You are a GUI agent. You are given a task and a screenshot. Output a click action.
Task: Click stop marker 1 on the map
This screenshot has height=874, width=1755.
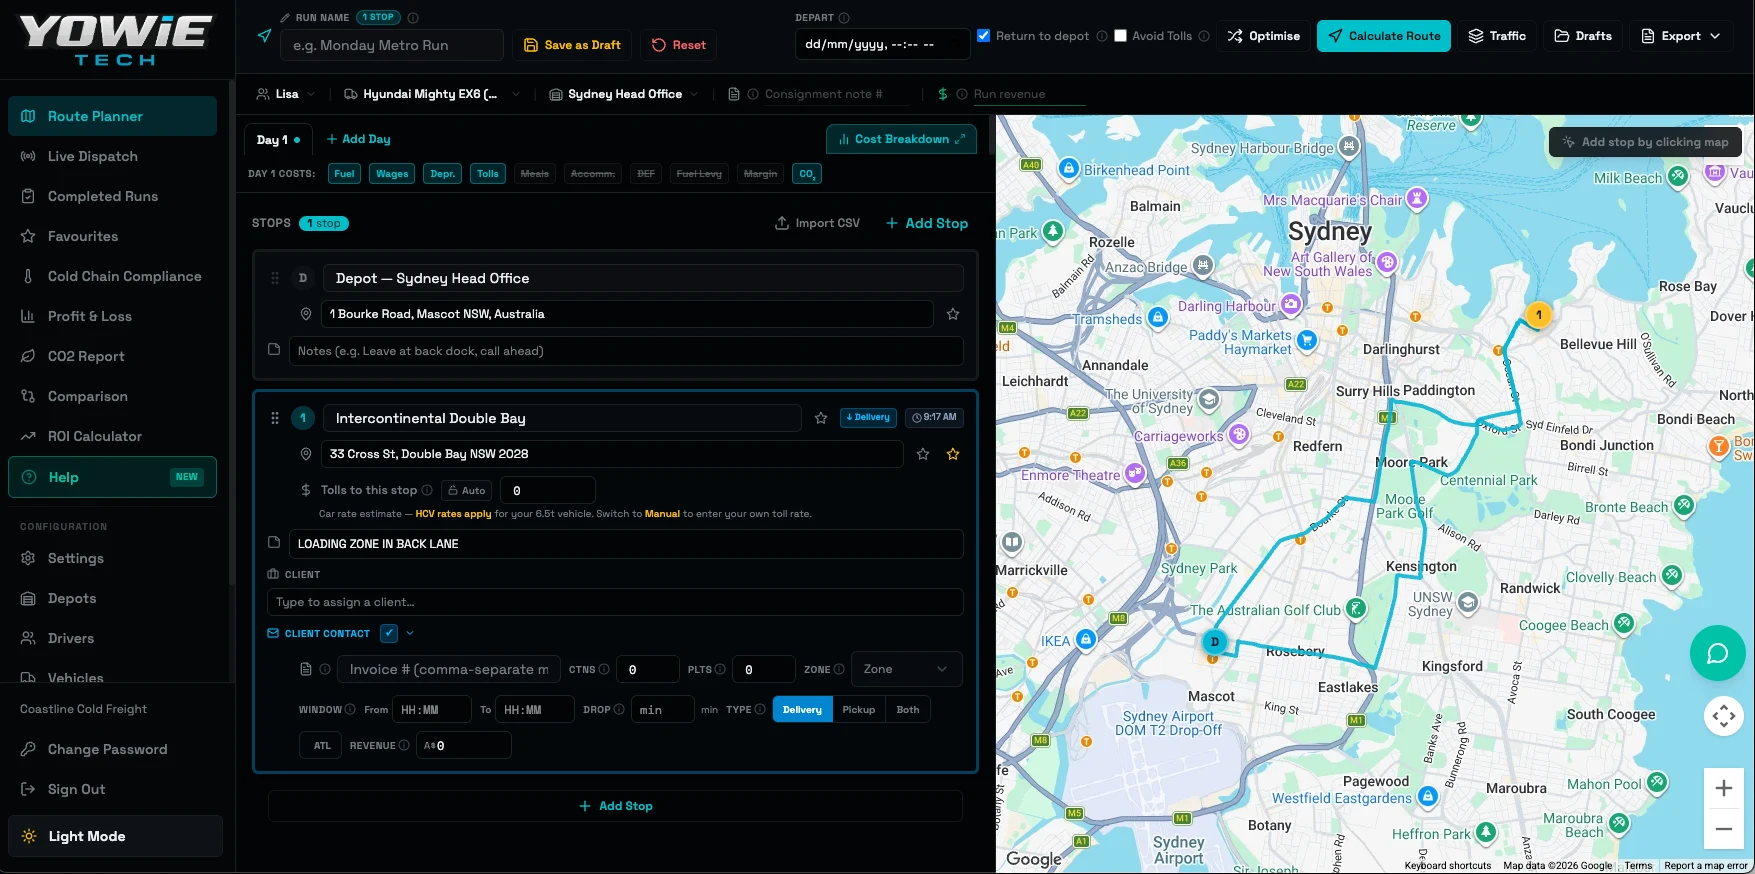[1539, 315]
